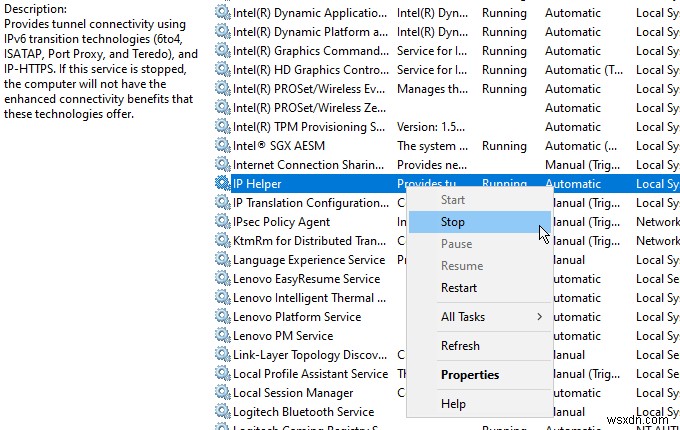The width and height of the screenshot is (680, 430).
Task: Click the disabled Pause menu entry
Action: (x=480, y=244)
